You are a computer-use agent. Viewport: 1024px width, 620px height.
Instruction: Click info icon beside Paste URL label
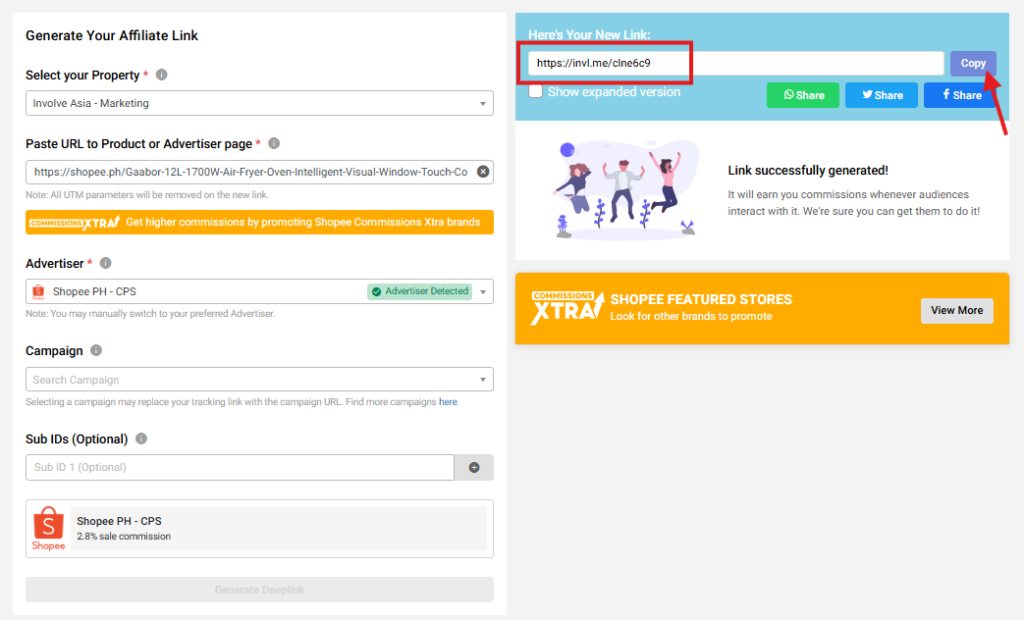[x=274, y=144]
